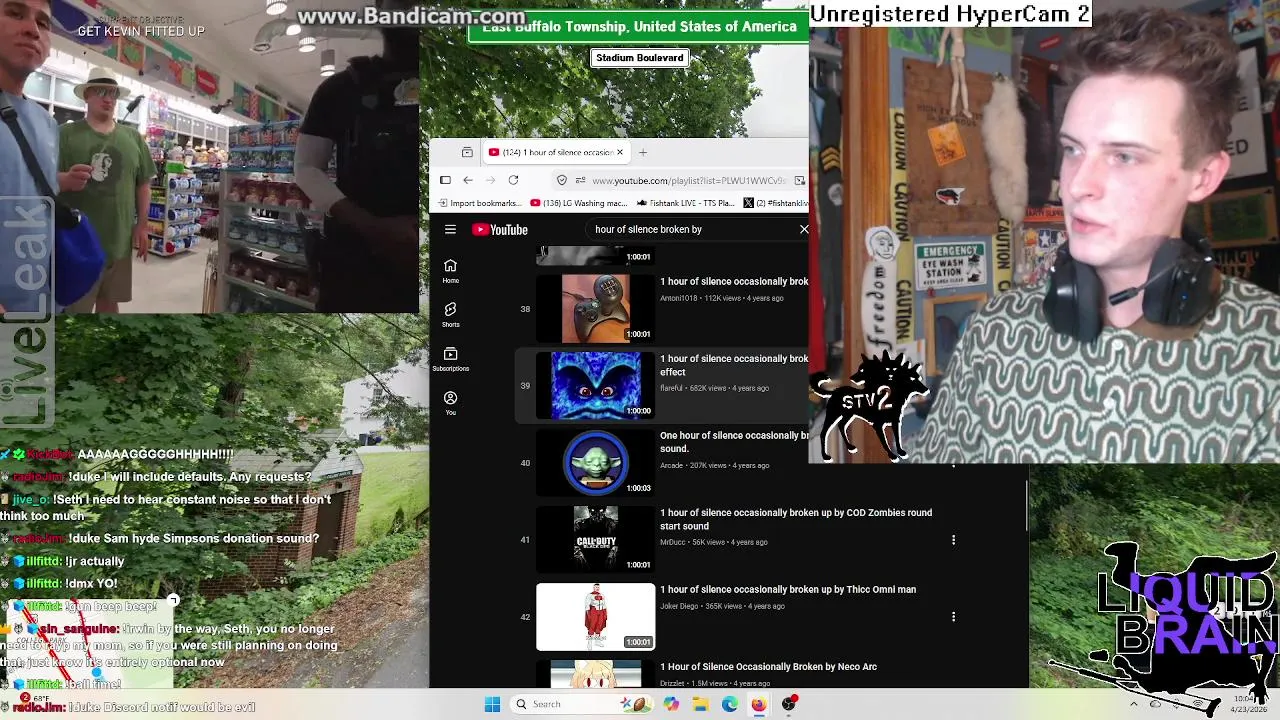Screen dimensions: 1280x720
Task: Switch to Firefox in the taskbar
Action: pyautogui.click(x=759, y=704)
